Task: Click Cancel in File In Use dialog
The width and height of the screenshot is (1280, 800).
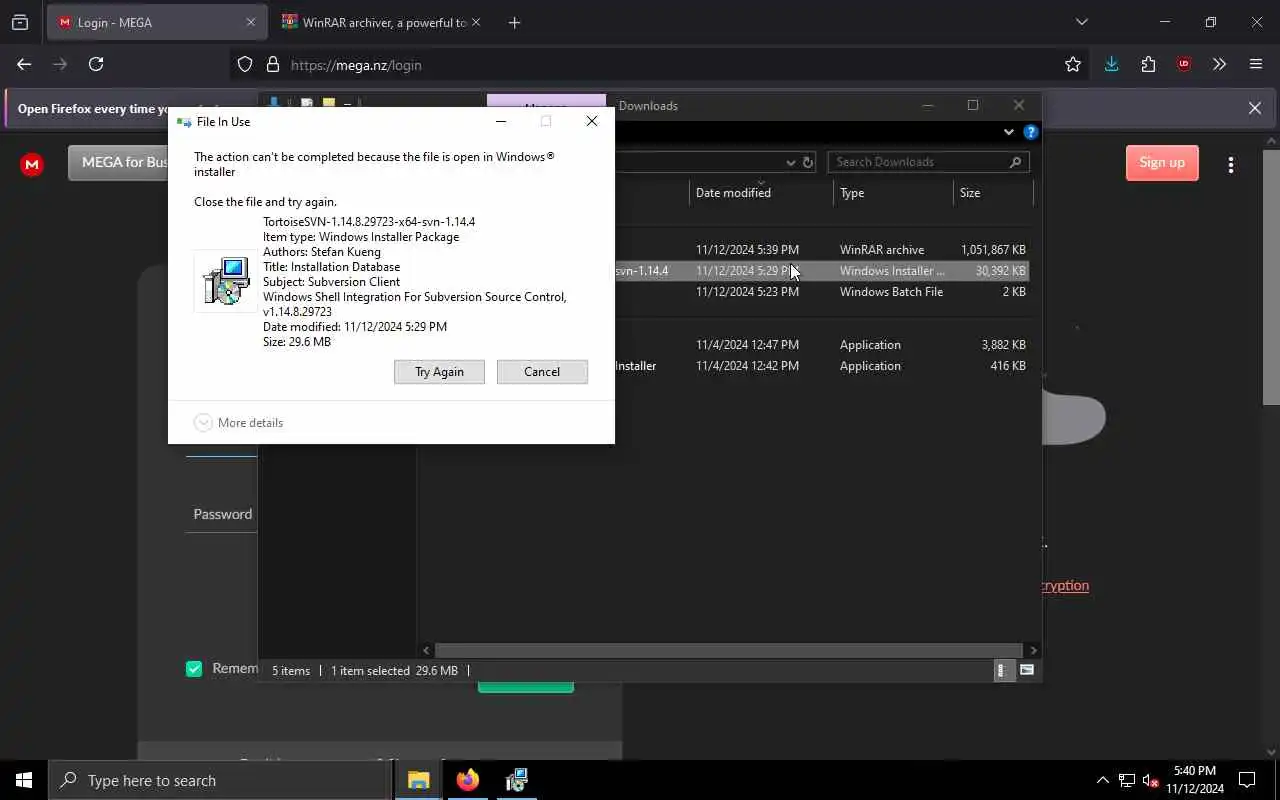Action: tap(542, 371)
